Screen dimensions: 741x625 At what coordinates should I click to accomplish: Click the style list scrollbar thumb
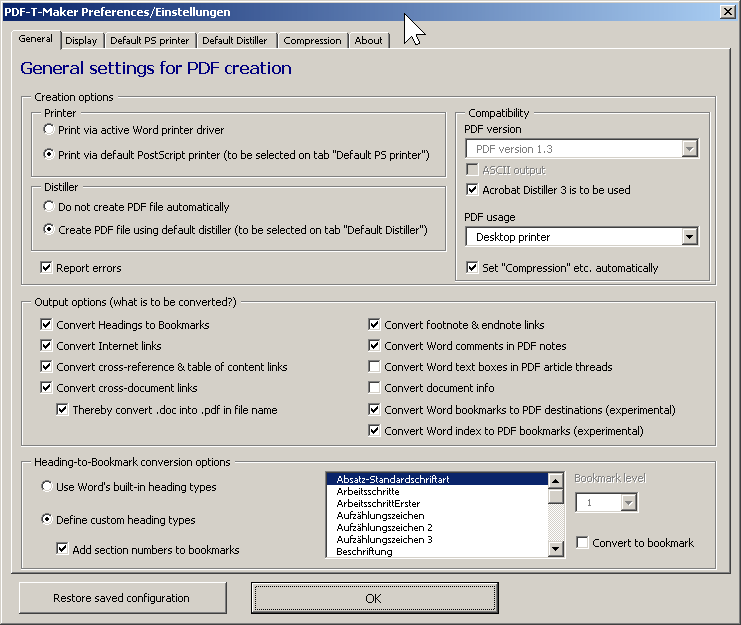tap(556, 497)
